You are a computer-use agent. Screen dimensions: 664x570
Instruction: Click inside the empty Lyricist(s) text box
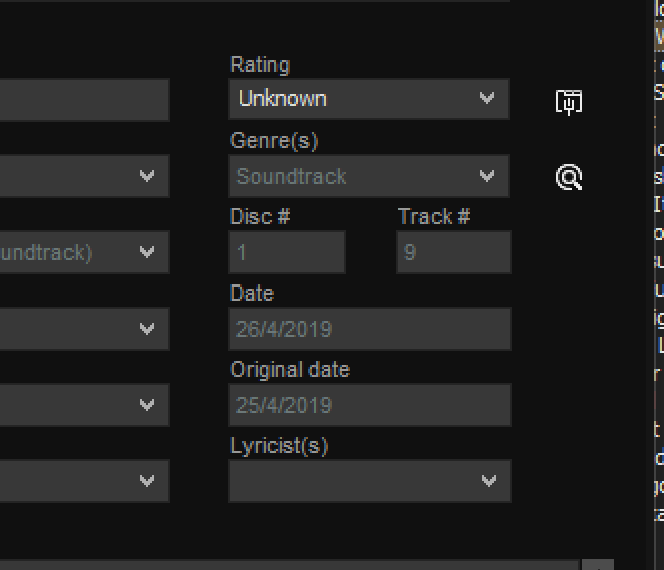pyautogui.click(x=350, y=481)
